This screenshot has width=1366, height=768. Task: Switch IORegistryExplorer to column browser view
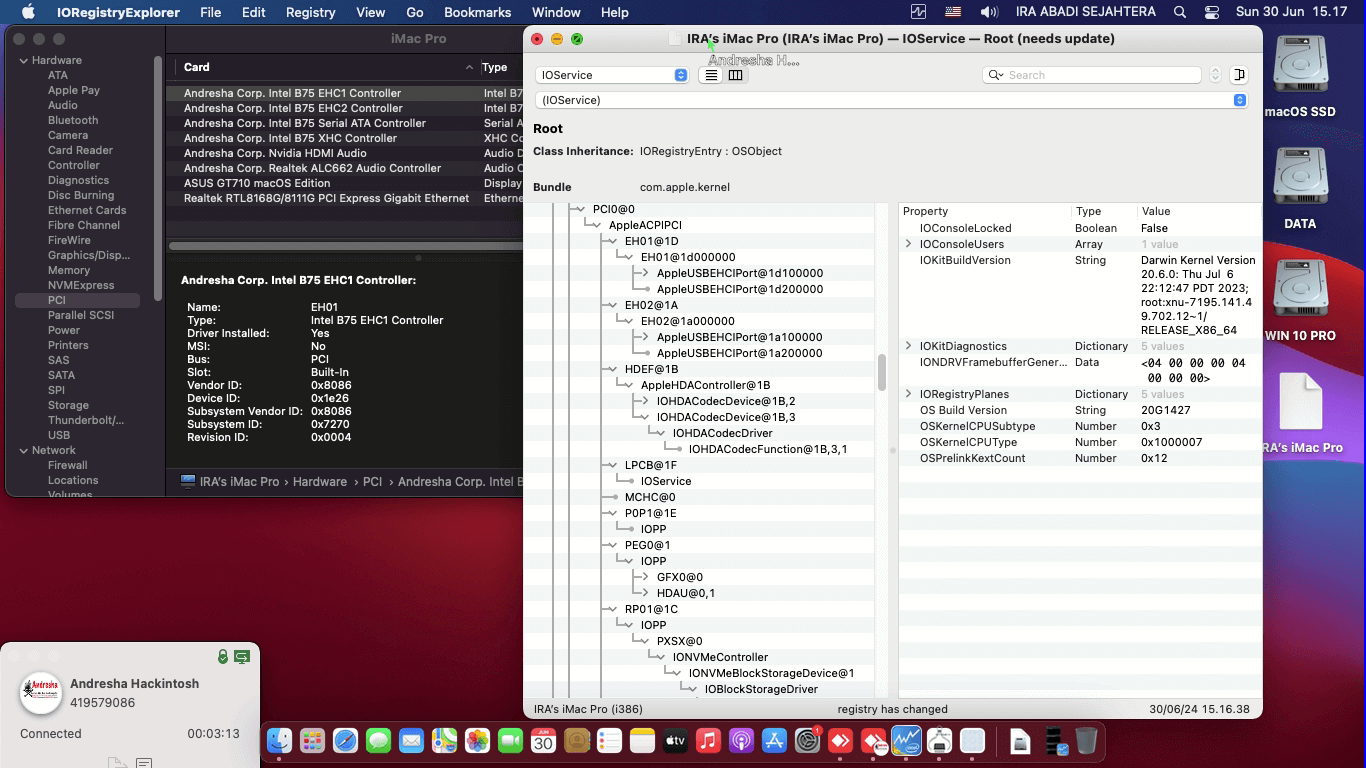coord(735,75)
